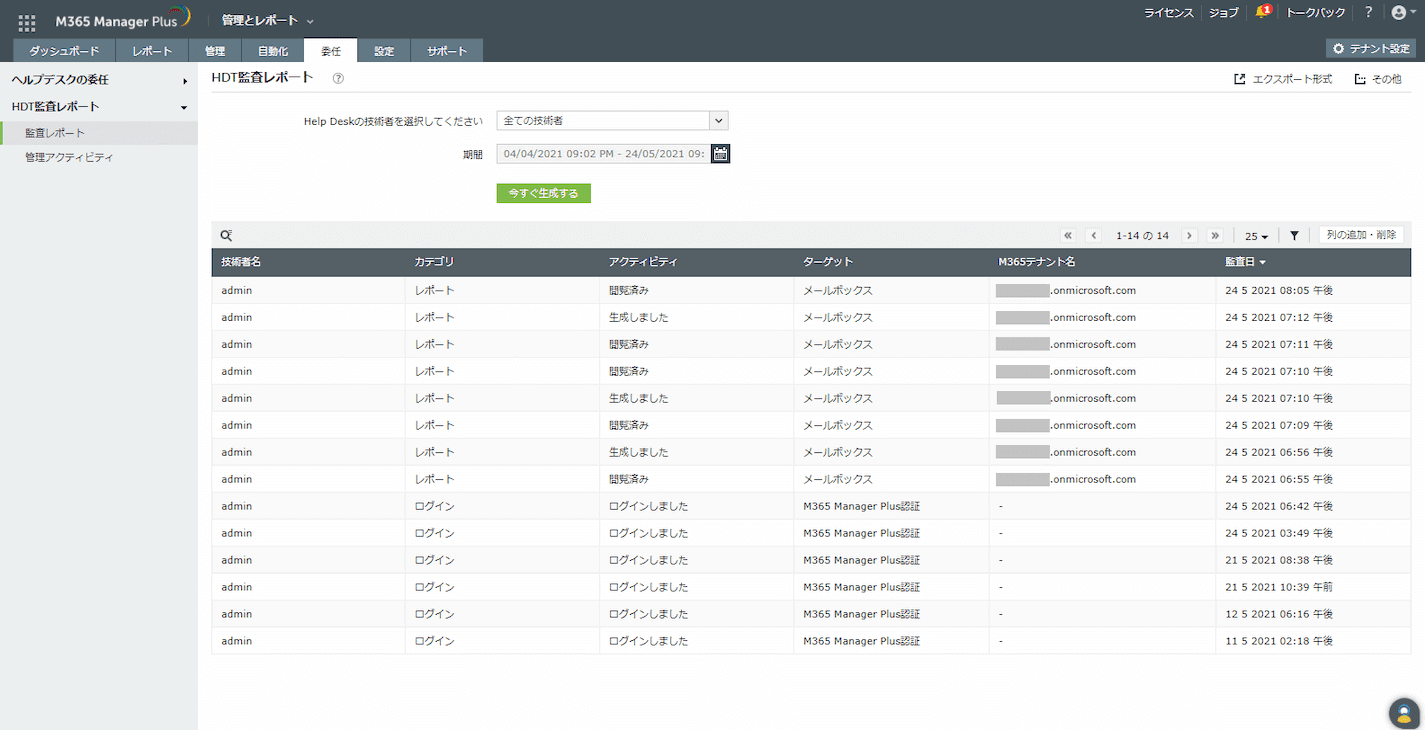This screenshot has width=1425, height=730.
Task: Open the user profile avatar menu
Action: pos(1402,13)
